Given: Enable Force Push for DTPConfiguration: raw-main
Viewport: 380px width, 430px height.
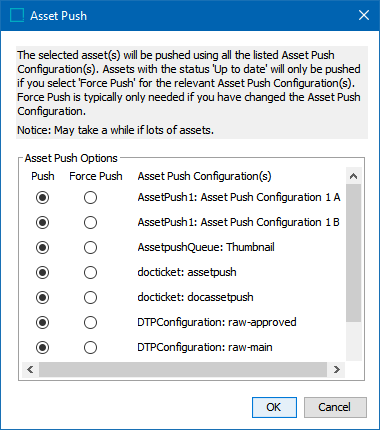Looking at the screenshot, I should (90, 348).
